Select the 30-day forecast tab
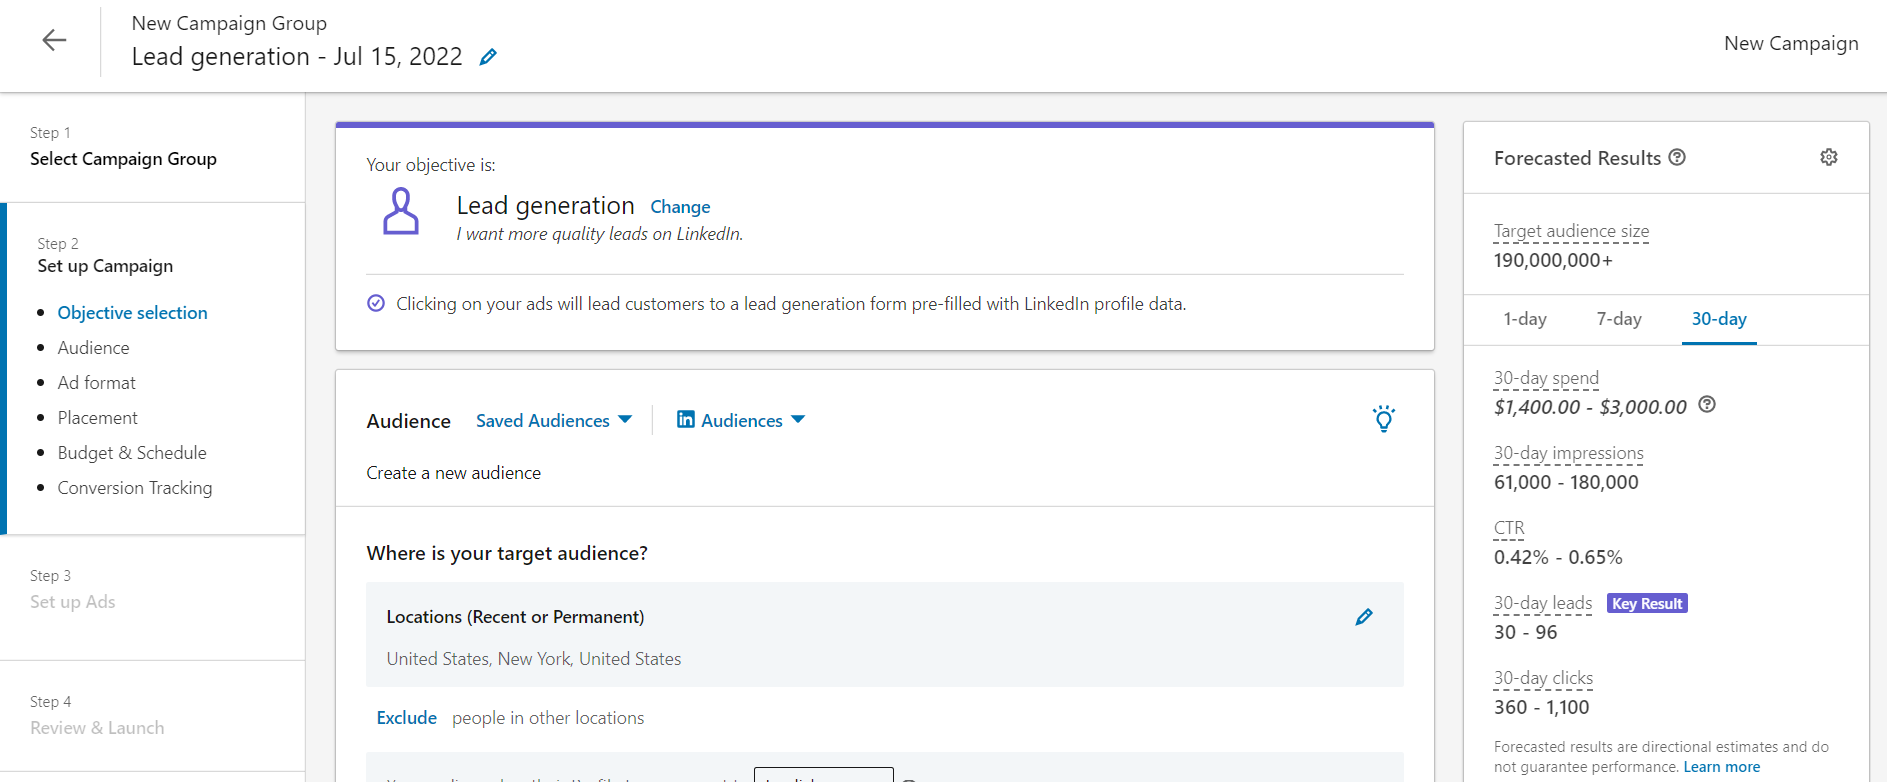Viewport: 1887px width, 782px height. pyautogui.click(x=1718, y=319)
